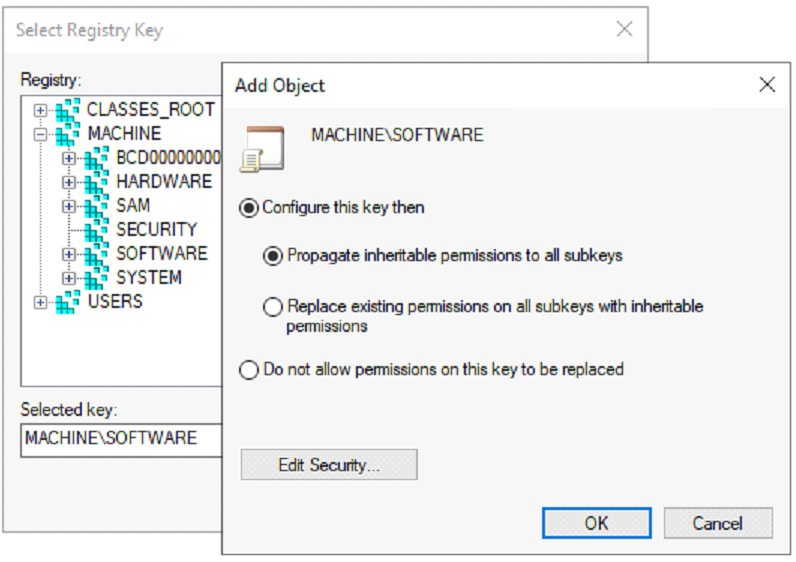Collapse the MACHINE tree node
The width and height of the screenshot is (796, 562).
click(40, 134)
